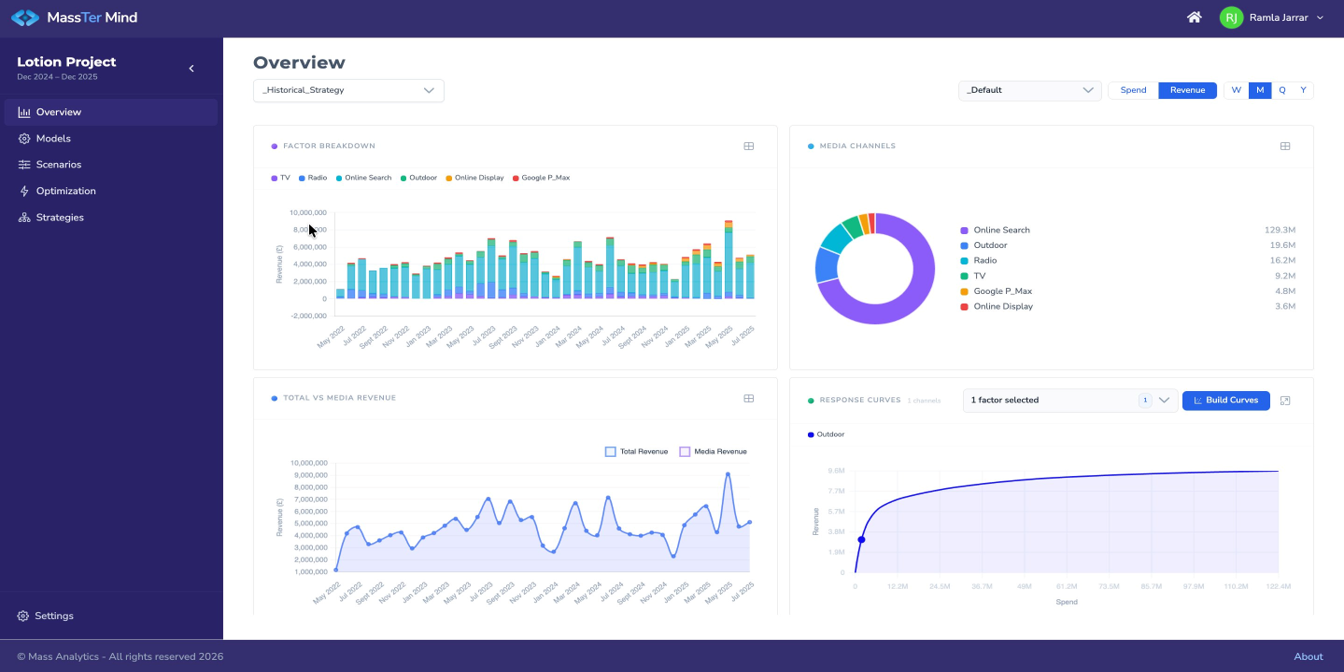Open the About link in footer
1344x672 pixels.
(1308, 656)
